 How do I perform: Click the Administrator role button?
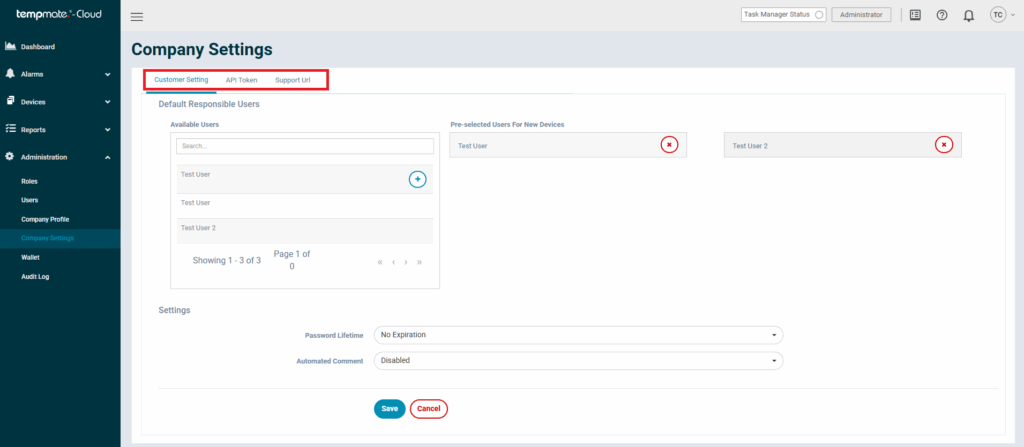point(861,14)
